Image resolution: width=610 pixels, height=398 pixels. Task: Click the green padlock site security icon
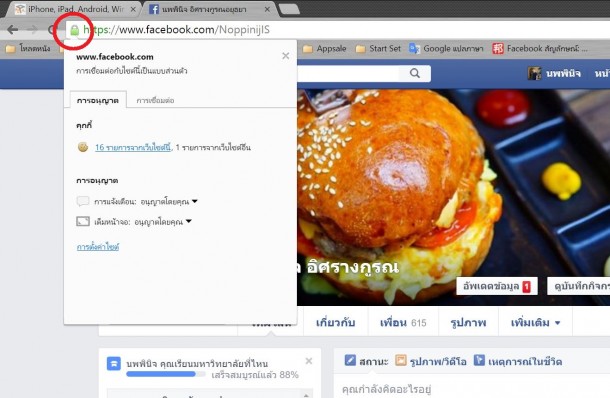[75, 30]
